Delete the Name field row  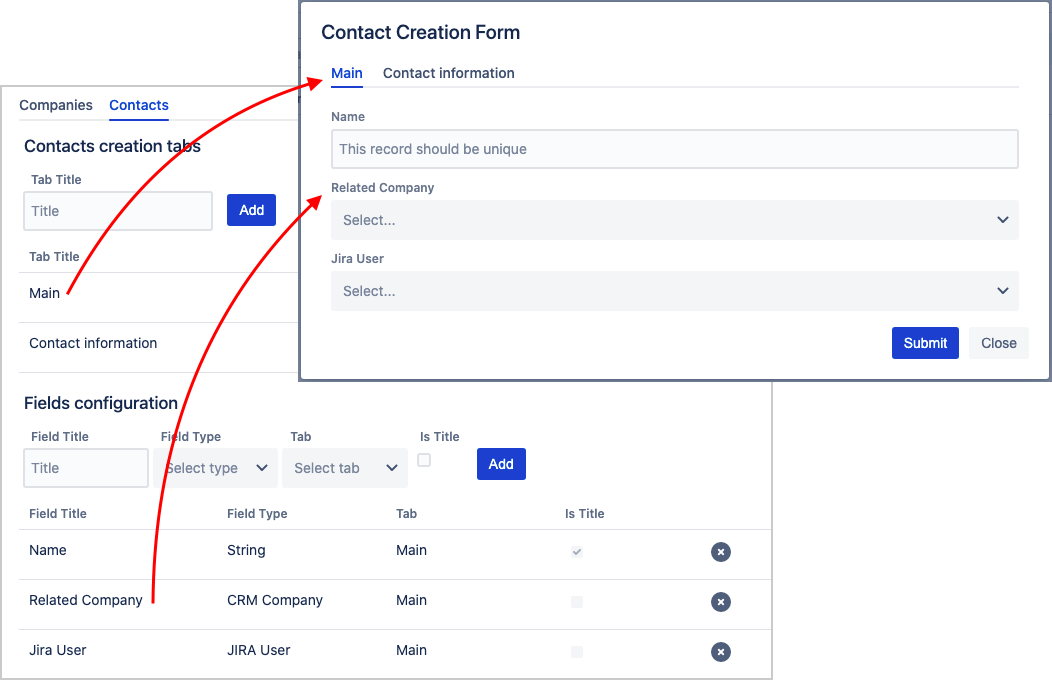(720, 552)
